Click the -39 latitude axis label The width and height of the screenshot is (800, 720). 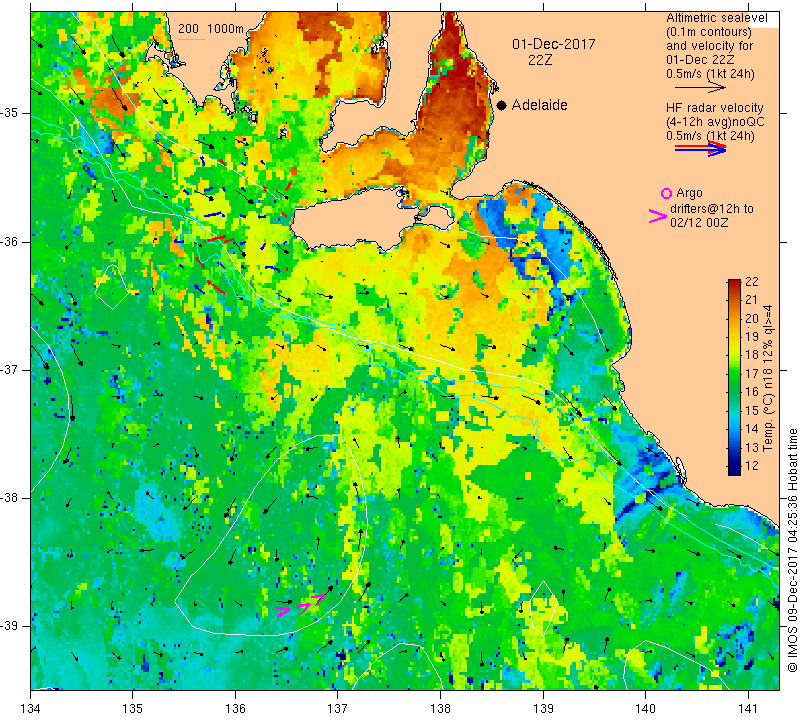tap(10, 626)
